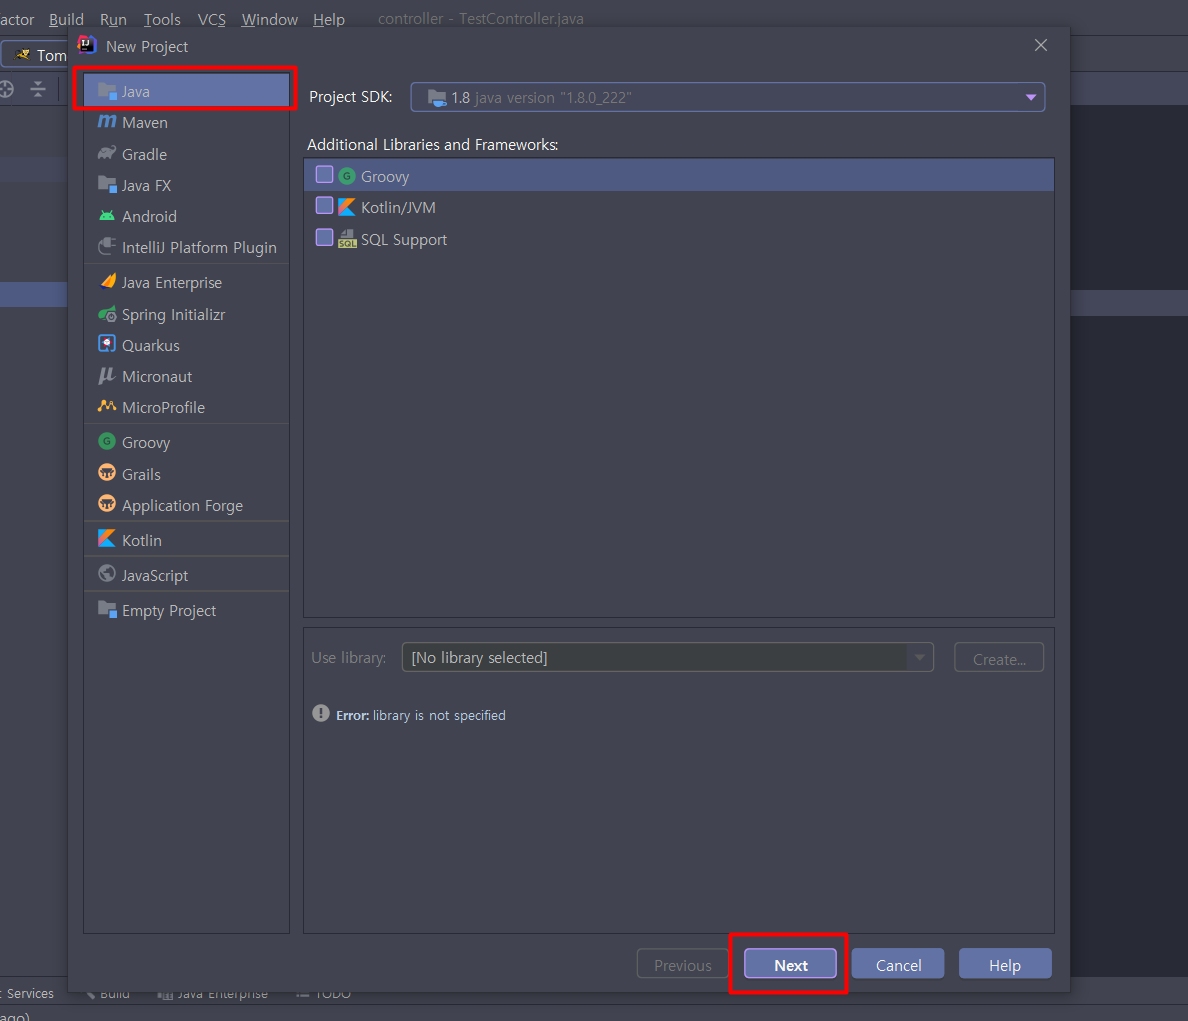Click the Groovy library green G icon

click(346, 176)
